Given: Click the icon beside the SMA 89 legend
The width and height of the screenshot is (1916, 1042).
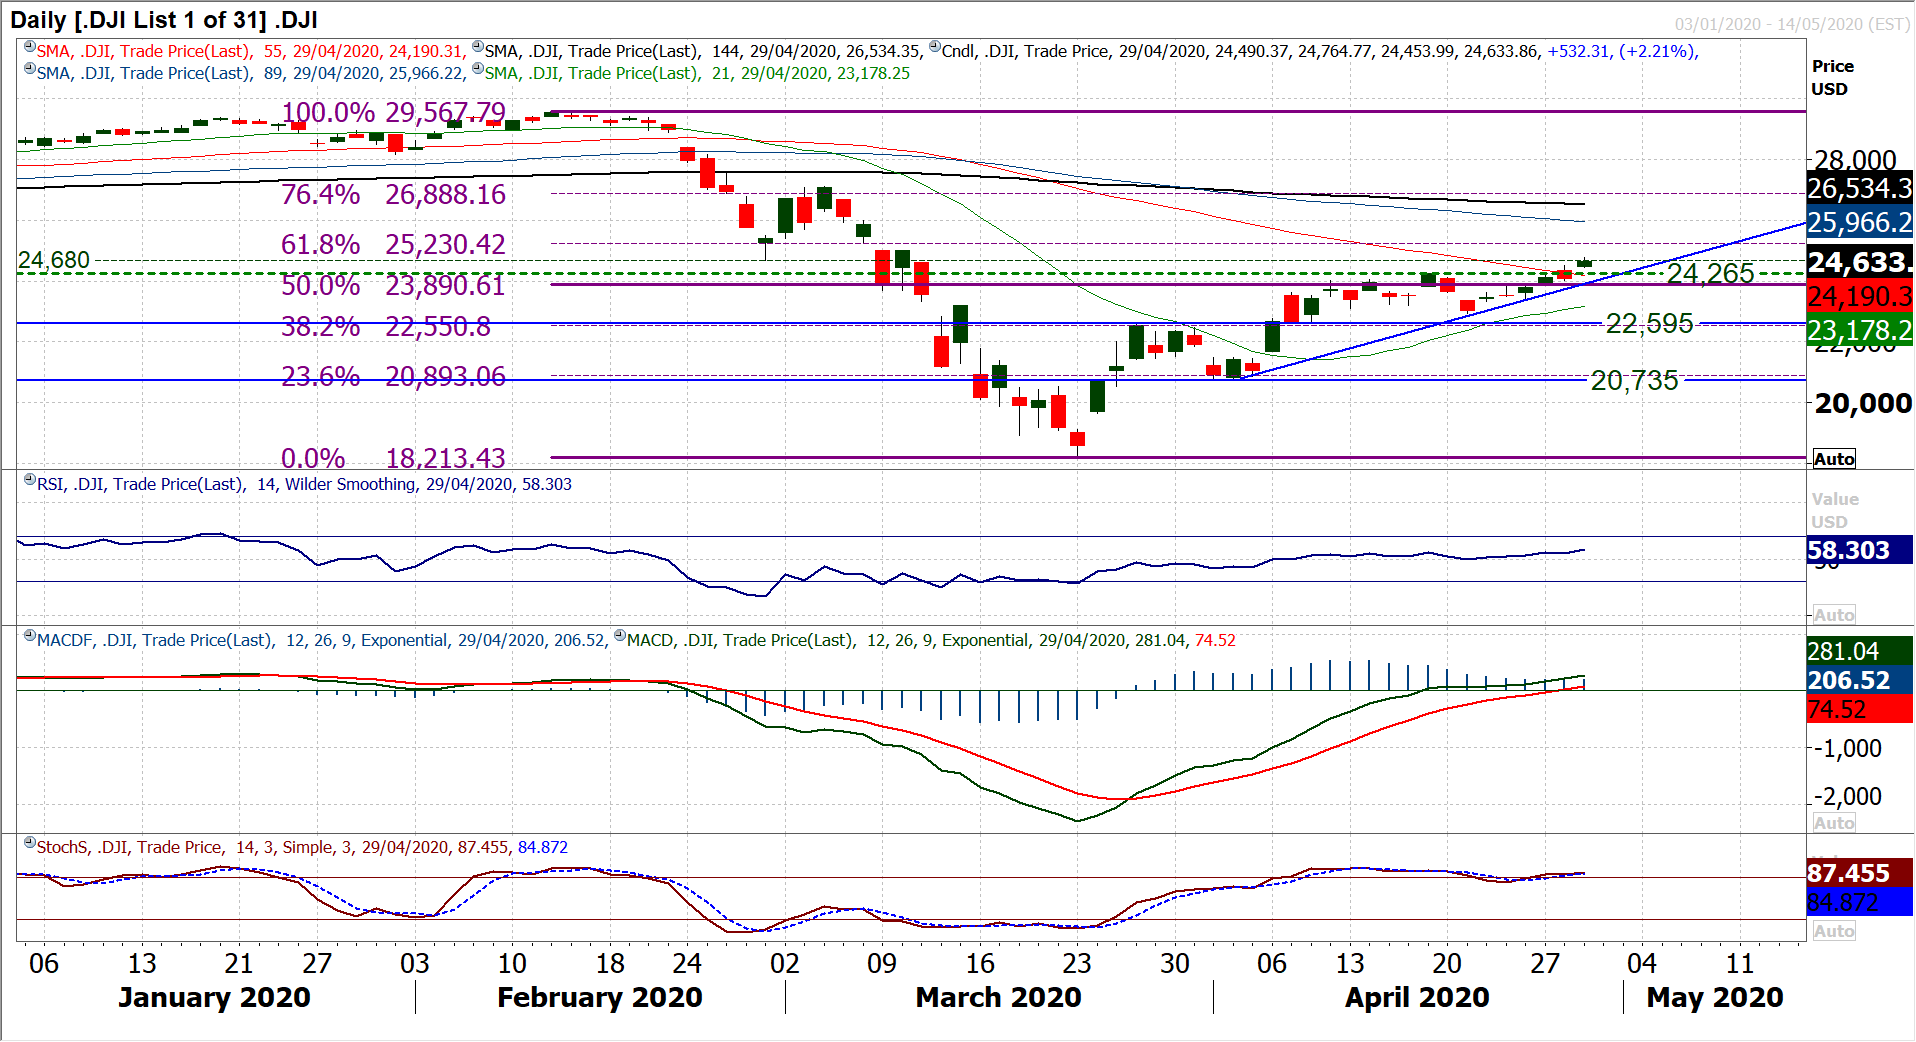Looking at the screenshot, I should tap(30, 69).
